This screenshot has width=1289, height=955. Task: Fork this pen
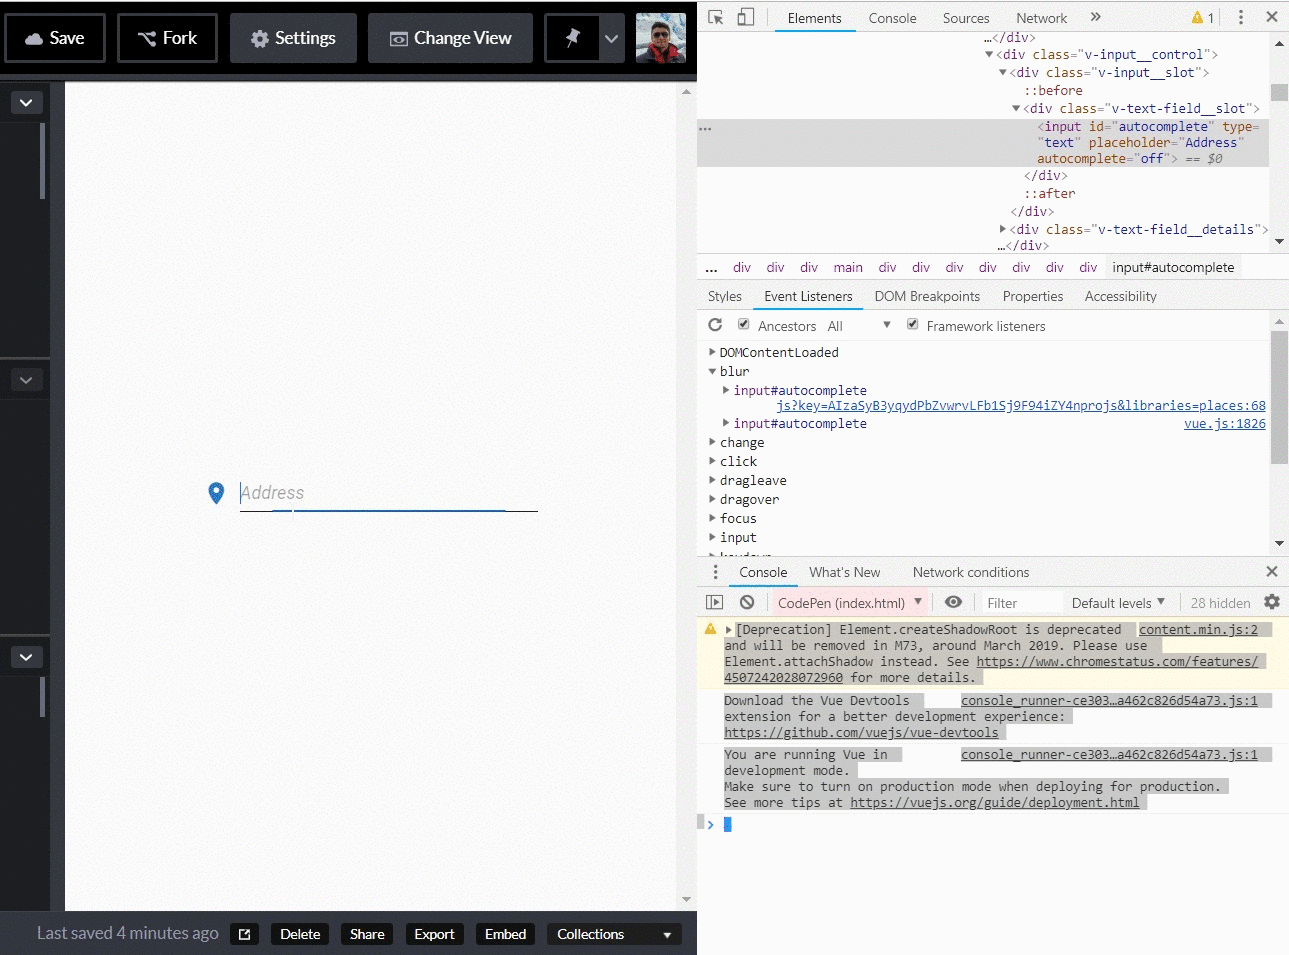point(167,38)
